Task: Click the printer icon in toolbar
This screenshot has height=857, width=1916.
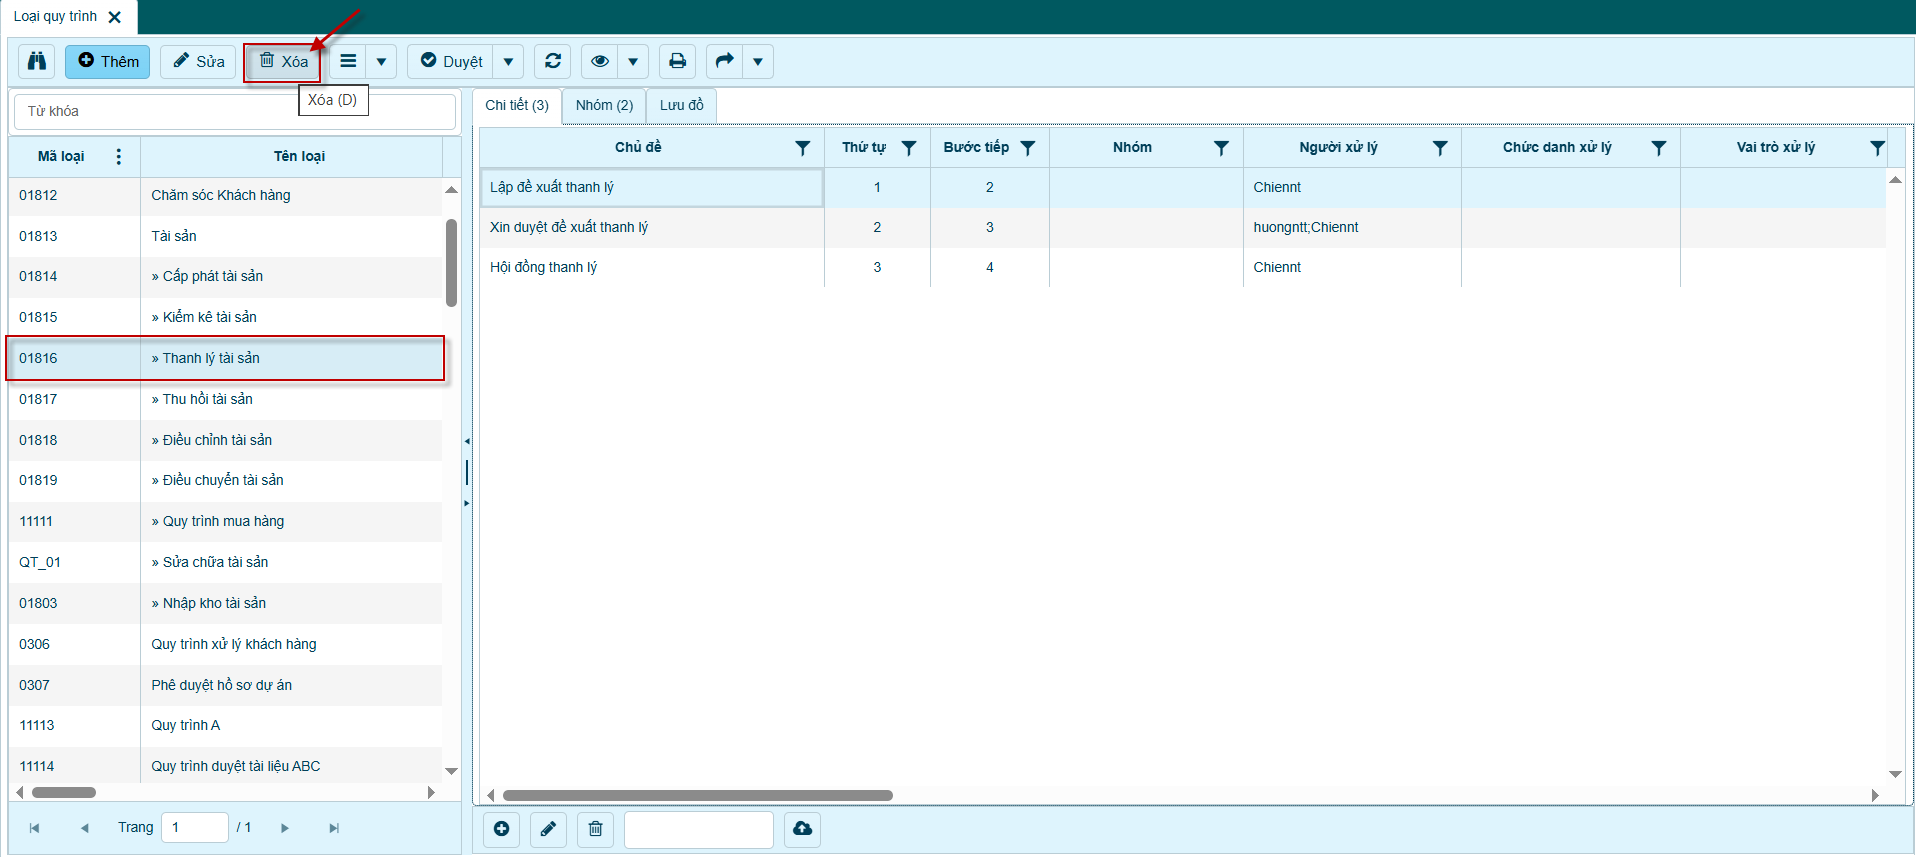Action: click(677, 61)
